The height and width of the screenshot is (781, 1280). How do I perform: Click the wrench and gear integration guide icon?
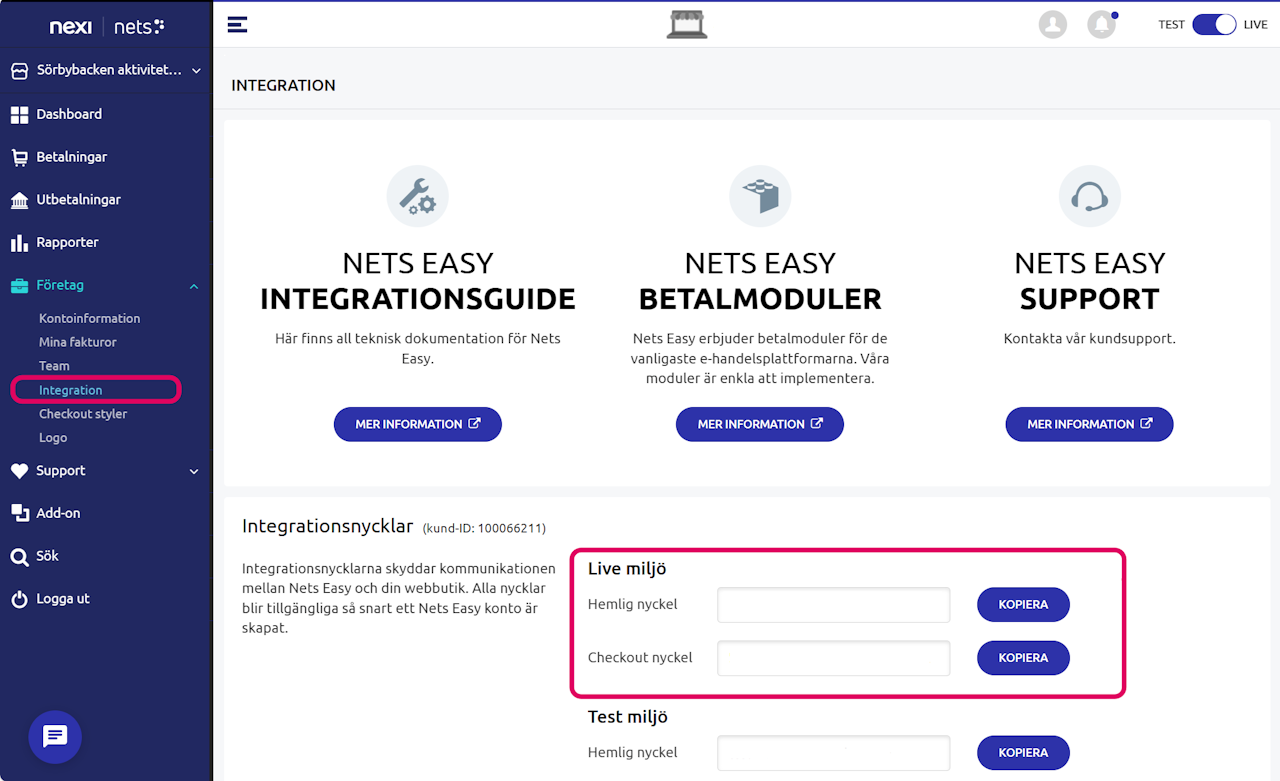(417, 196)
